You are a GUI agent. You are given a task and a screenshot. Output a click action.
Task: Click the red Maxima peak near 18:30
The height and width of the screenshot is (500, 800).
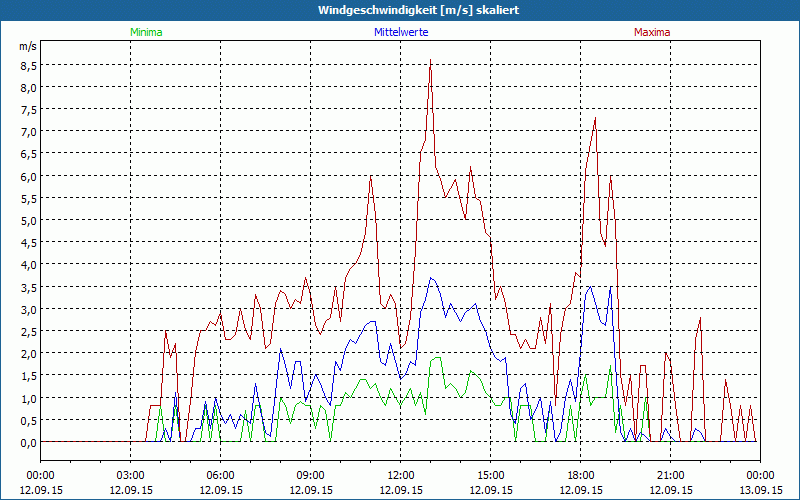click(x=595, y=118)
